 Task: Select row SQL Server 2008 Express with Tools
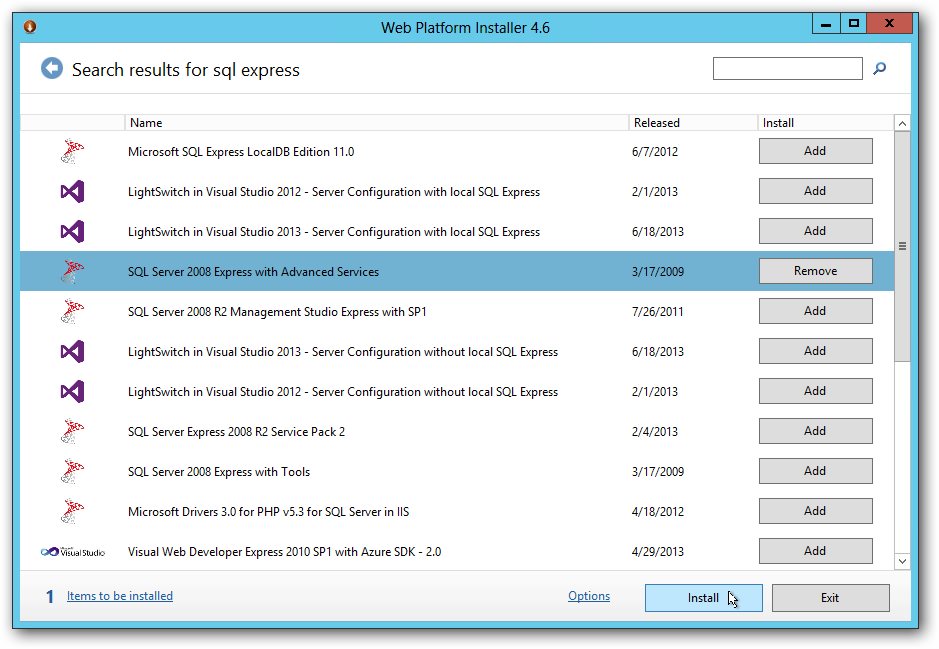coord(457,472)
